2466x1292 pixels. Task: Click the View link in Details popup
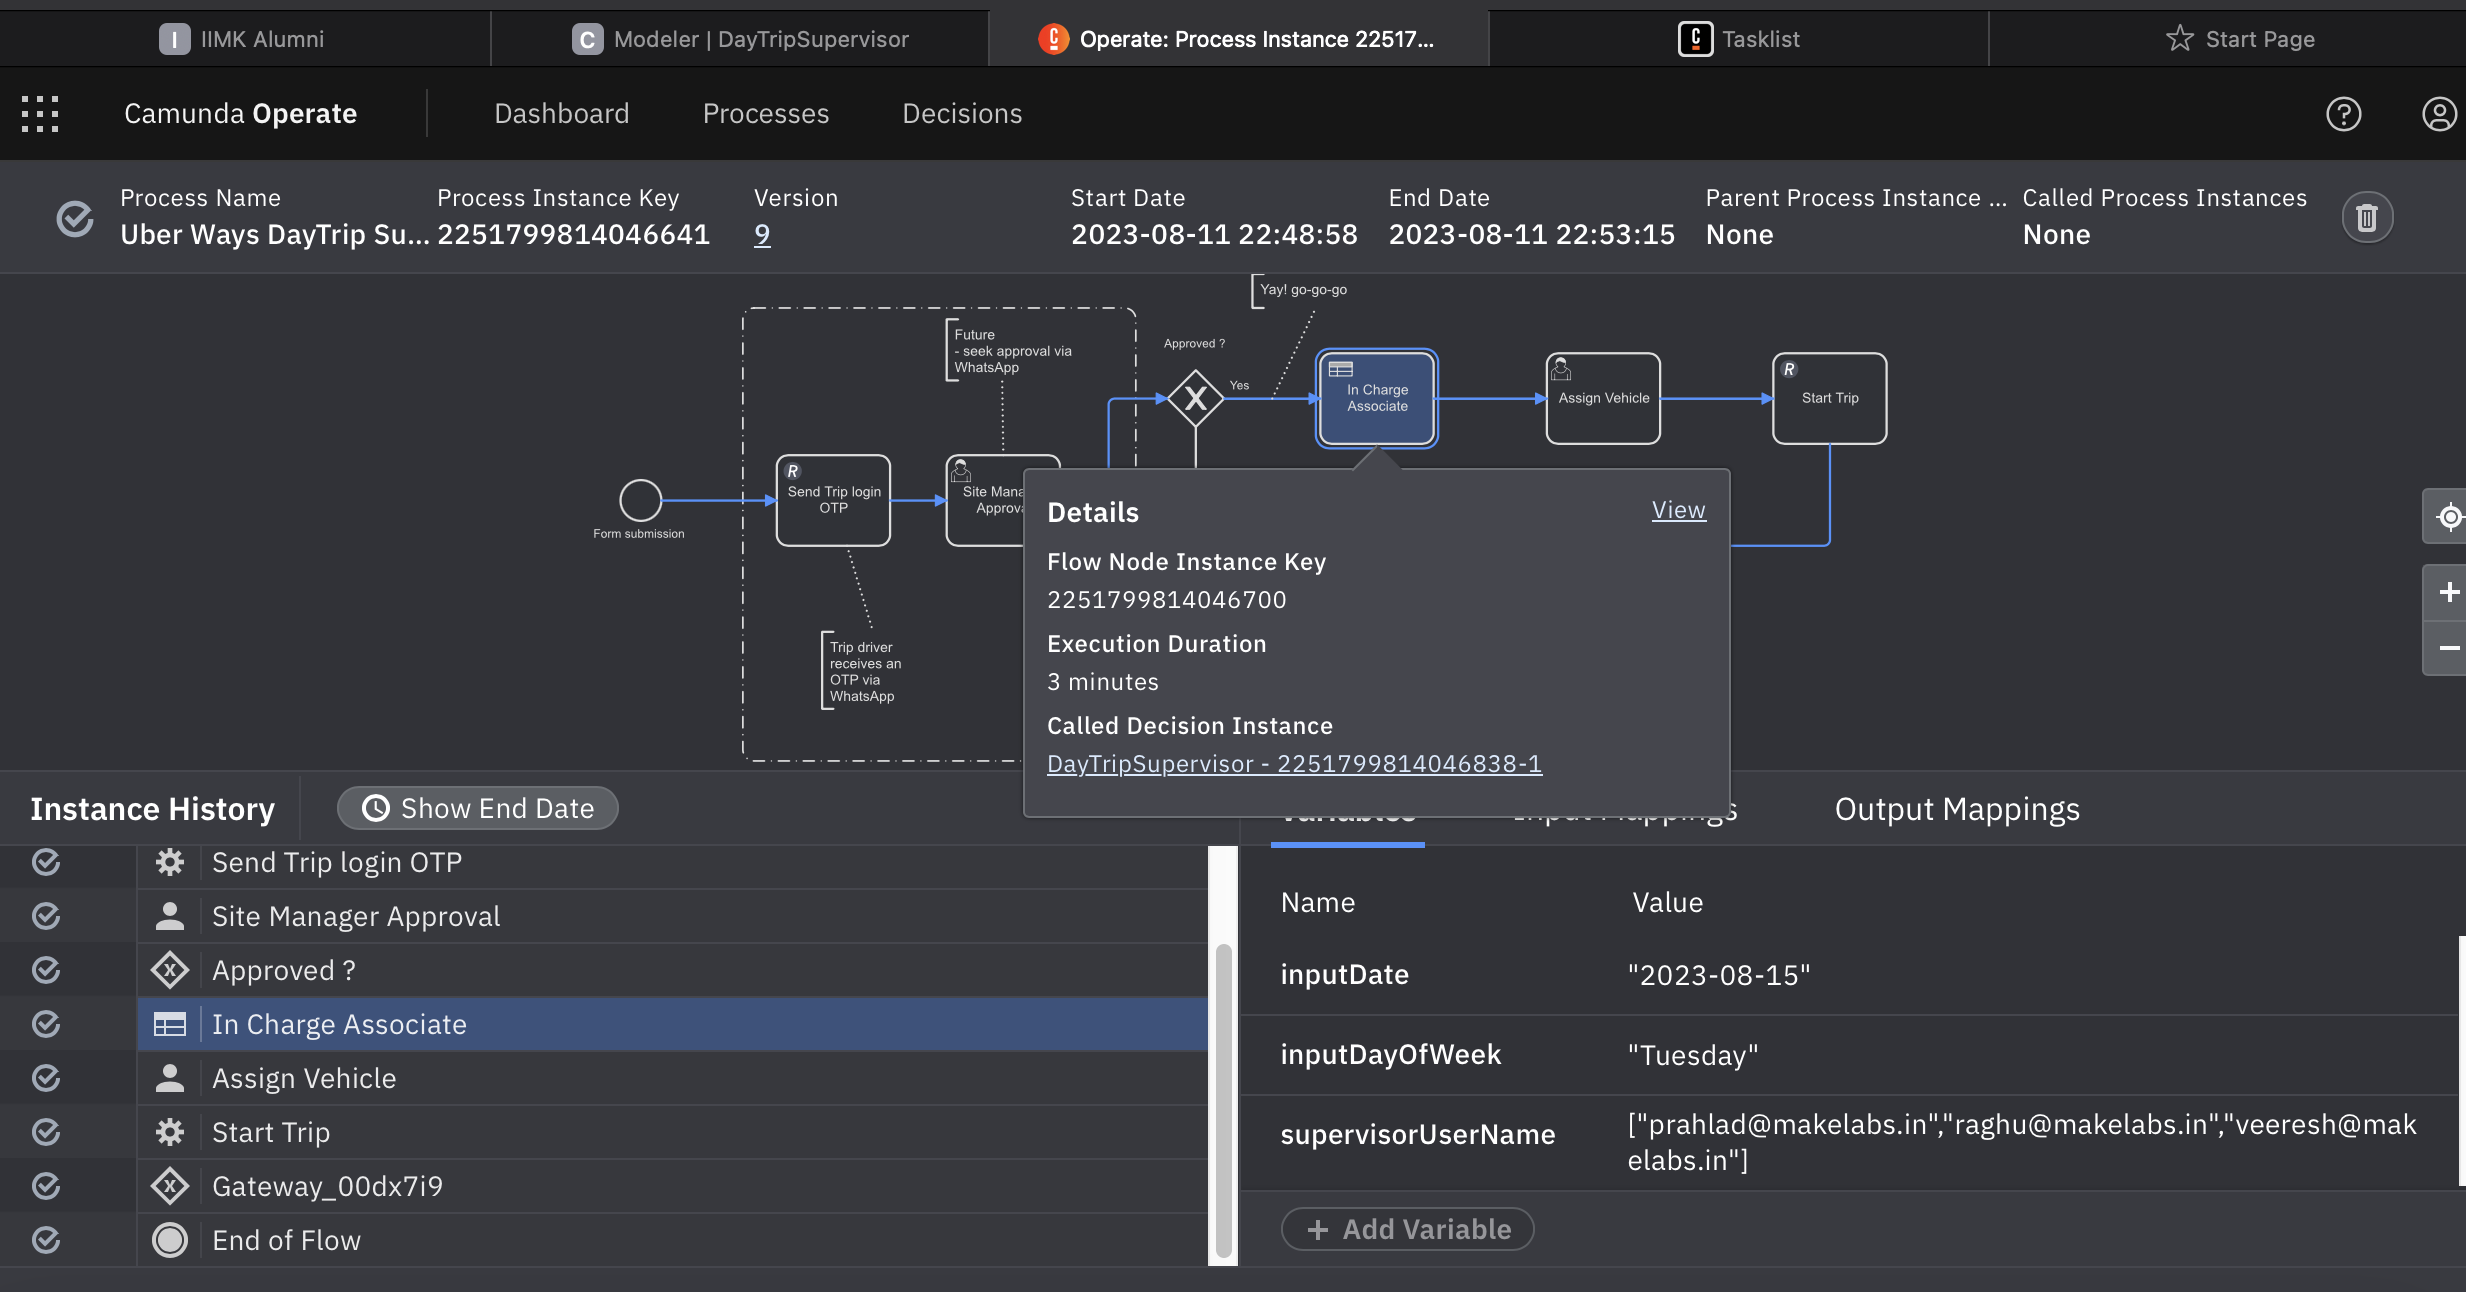coord(1678,510)
